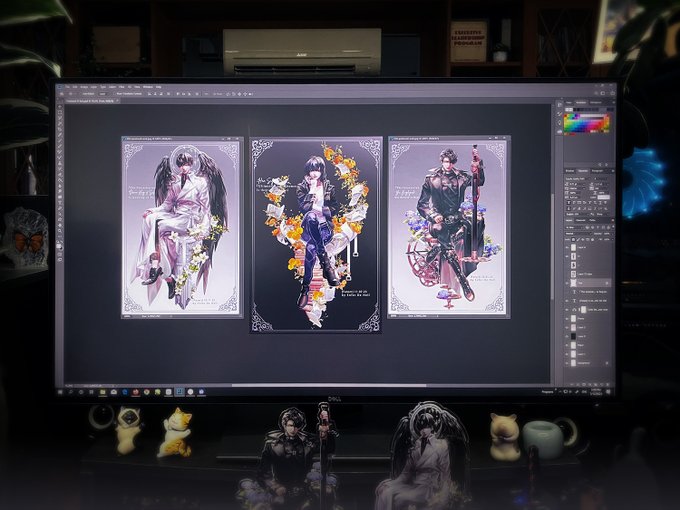Click the center dark artwork canvas
The image size is (680, 510).
click(316, 234)
